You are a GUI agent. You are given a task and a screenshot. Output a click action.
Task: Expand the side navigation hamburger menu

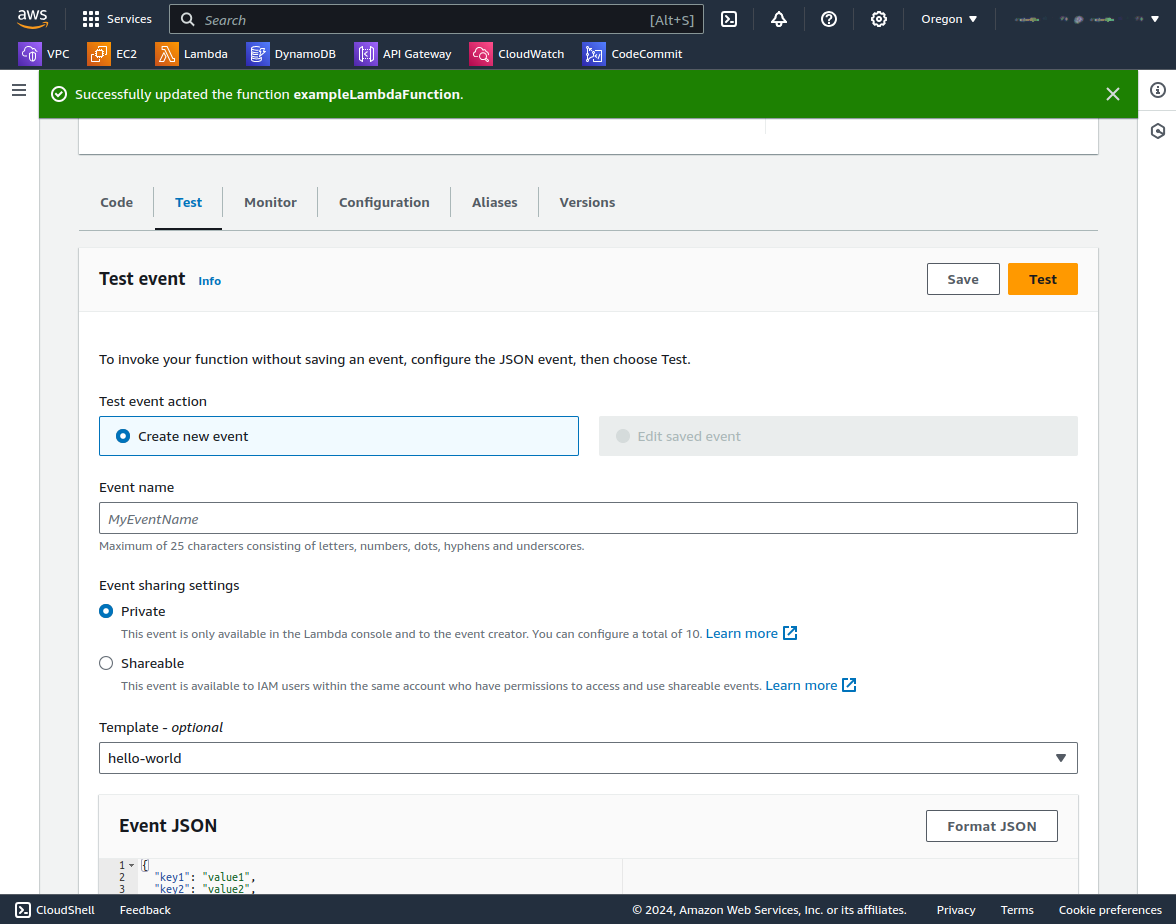click(x=20, y=90)
